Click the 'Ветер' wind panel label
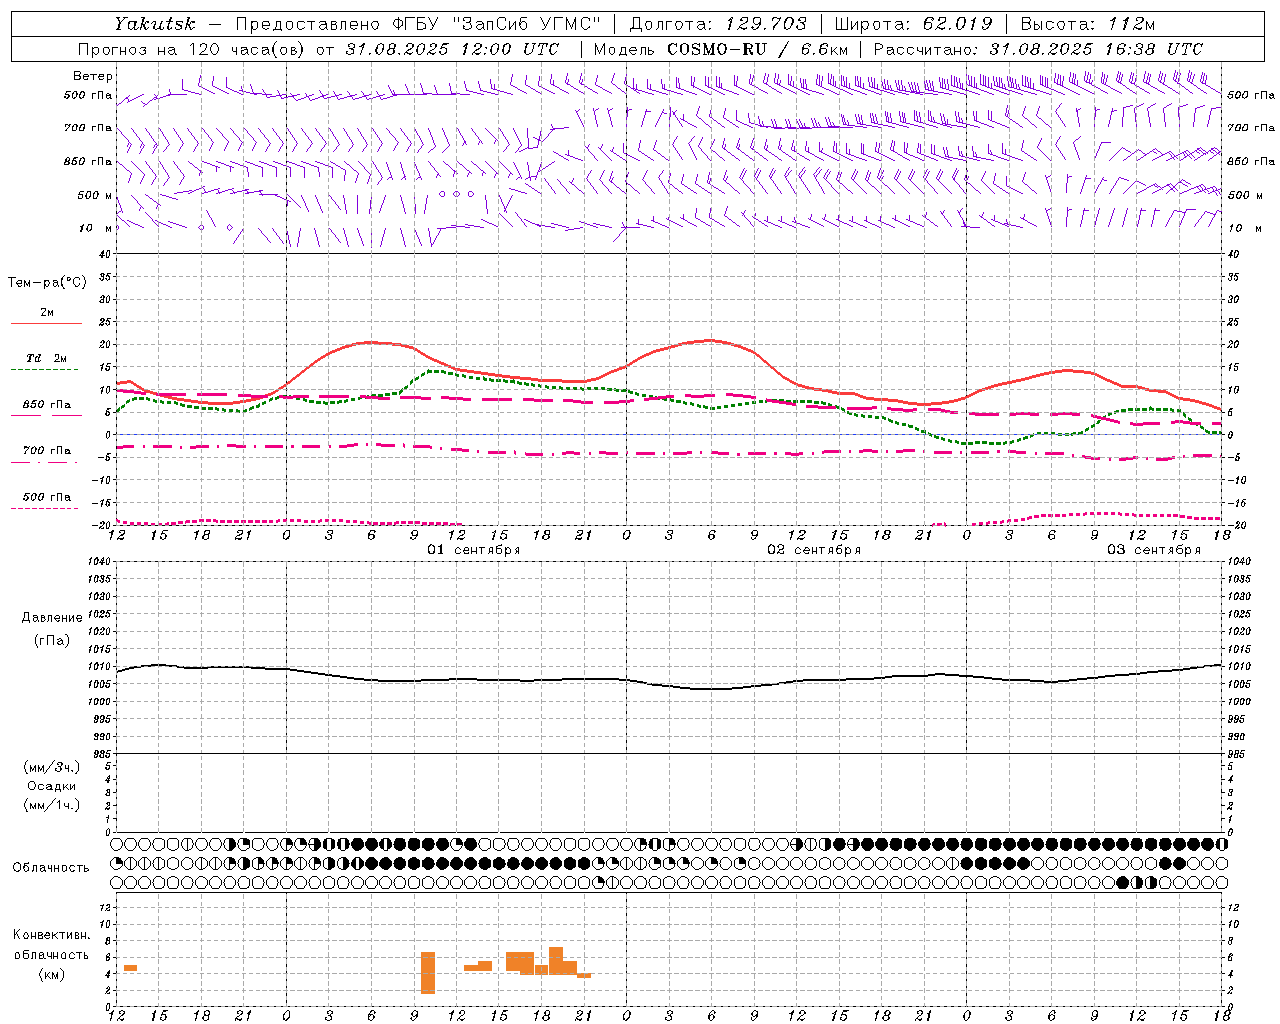Screen dimensions: 1280x1024 tap(93, 76)
